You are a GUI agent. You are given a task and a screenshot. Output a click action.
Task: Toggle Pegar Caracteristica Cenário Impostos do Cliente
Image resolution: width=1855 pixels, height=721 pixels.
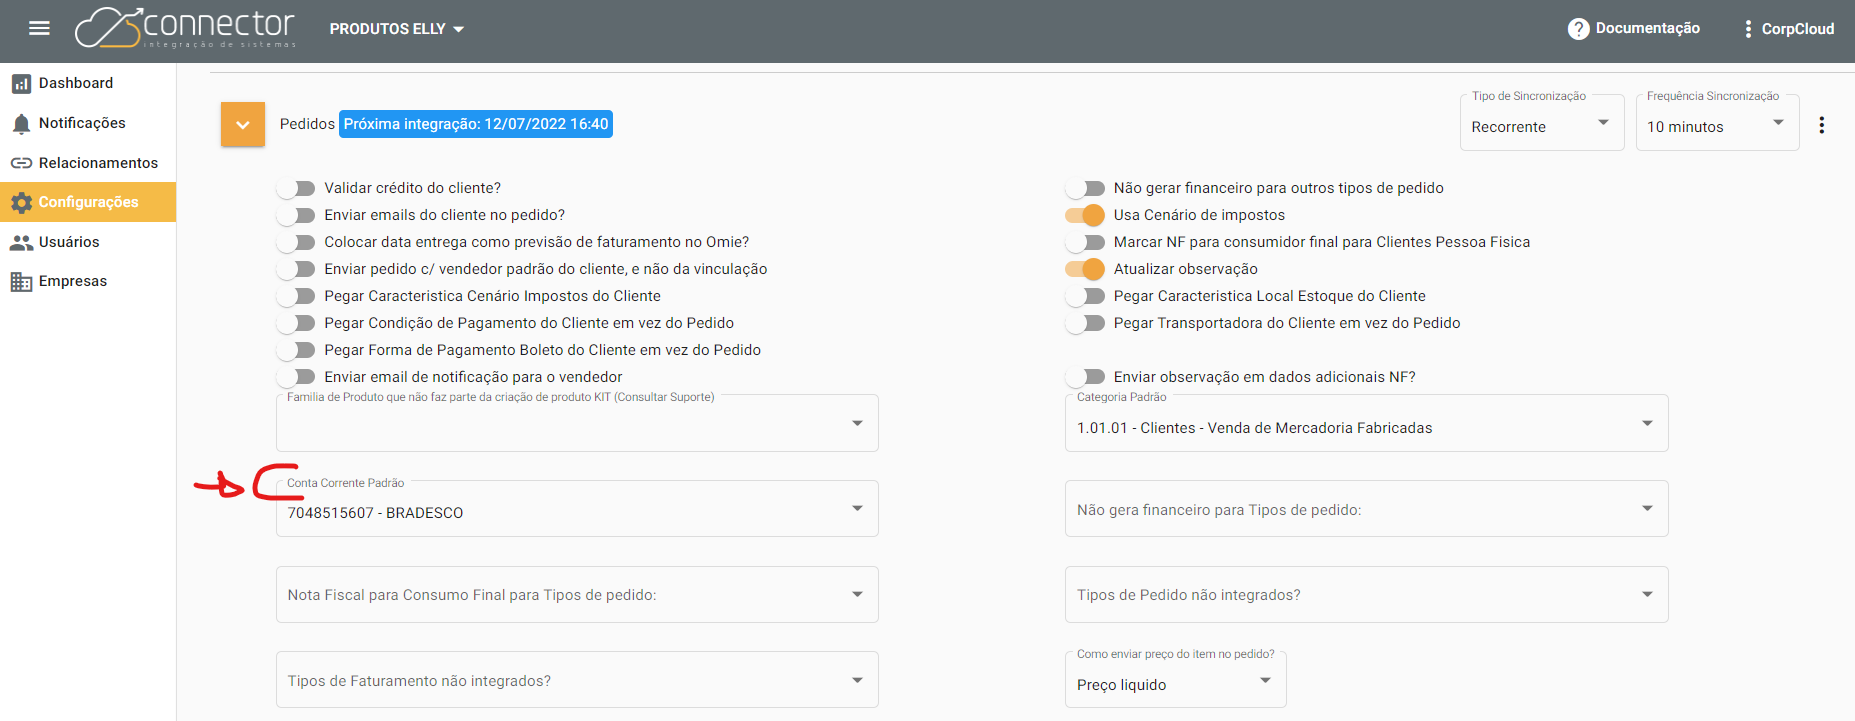click(296, 296)
